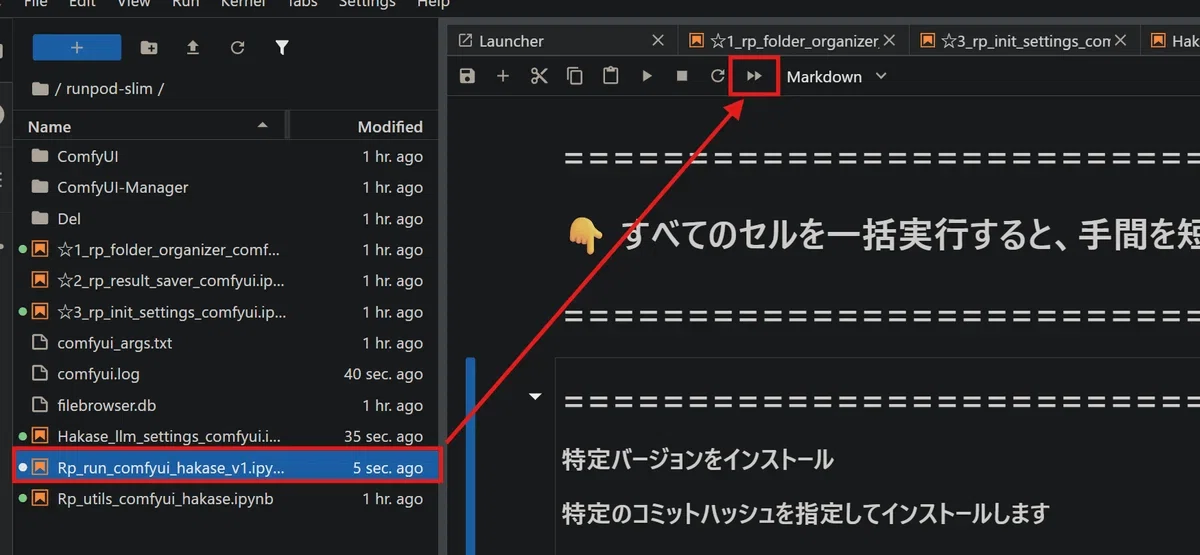The image size is (1200, 555).
Task: Run the selected cell with play icon
Action: [647, 76]
